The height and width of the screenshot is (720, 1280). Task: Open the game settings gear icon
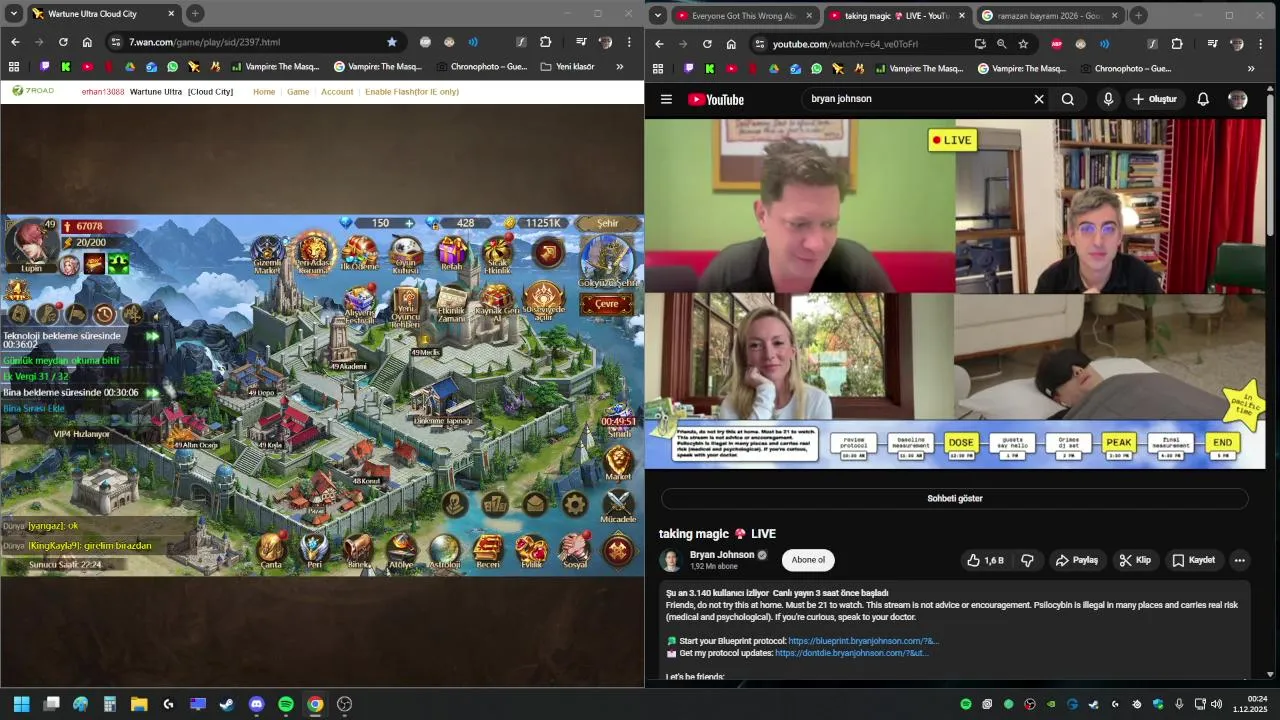click(575, 504)
